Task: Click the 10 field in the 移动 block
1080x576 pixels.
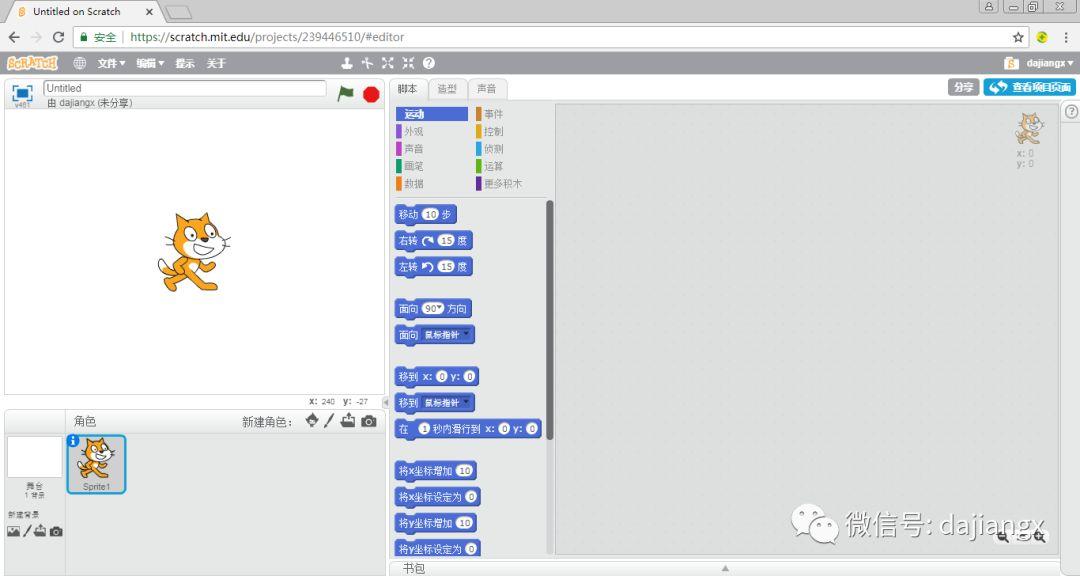Action: click(x=431, y=214)
